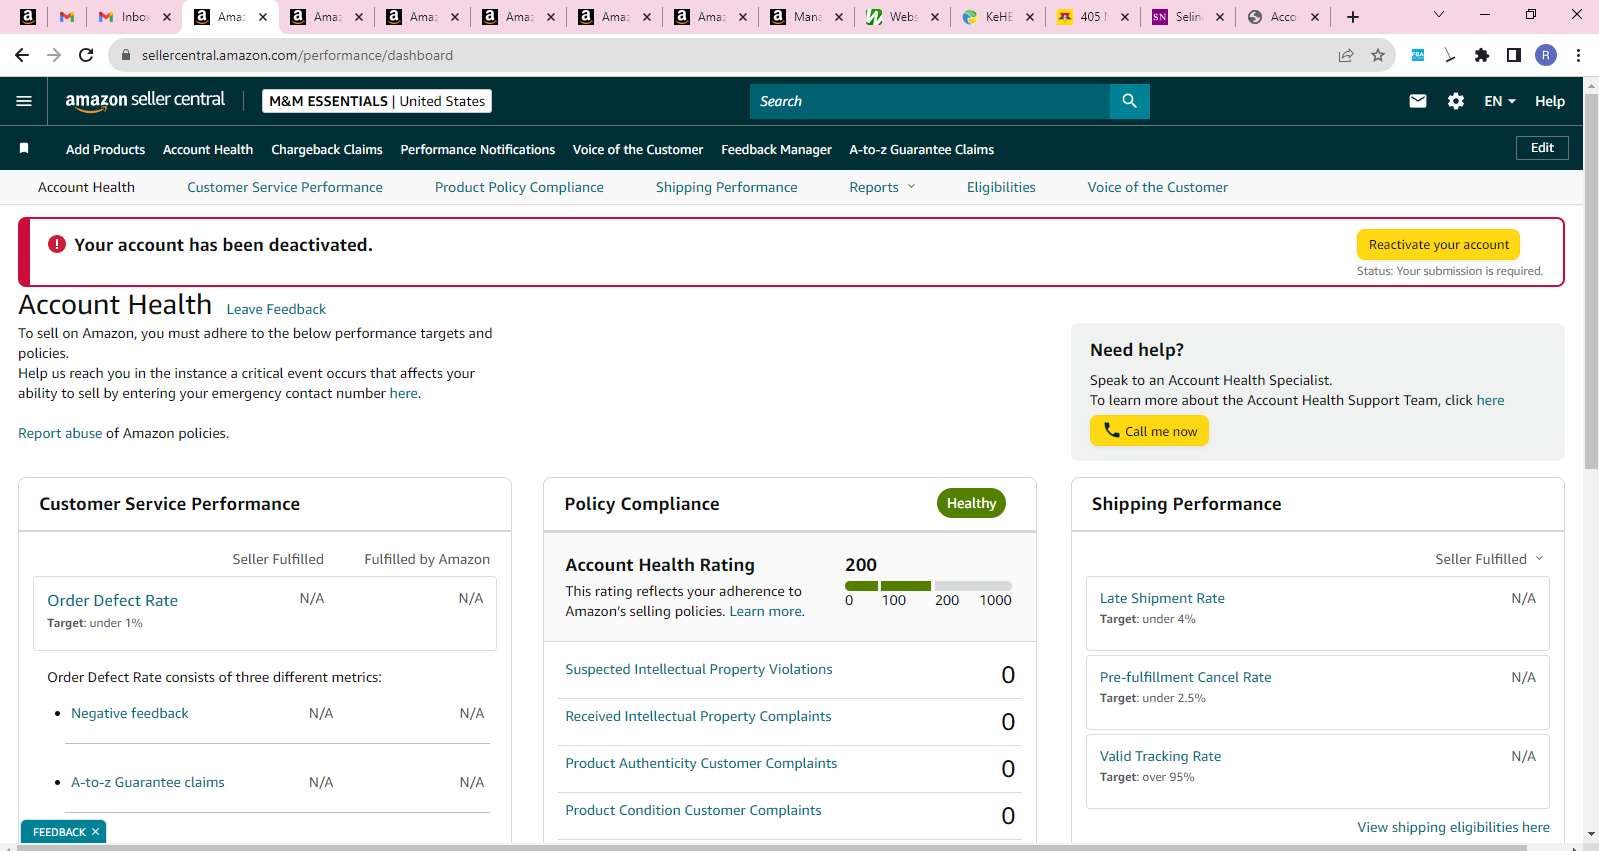This screenshot has width=1599, height=851.
Task: Open the Chrome profile avatar R
Action: (x=1546, y=55)
